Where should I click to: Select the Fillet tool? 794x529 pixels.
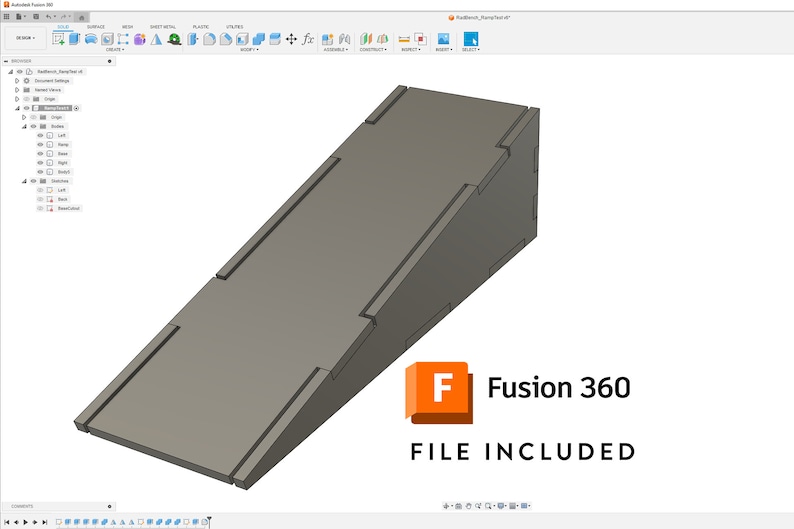pyautogui.click(x=209, y=39)
